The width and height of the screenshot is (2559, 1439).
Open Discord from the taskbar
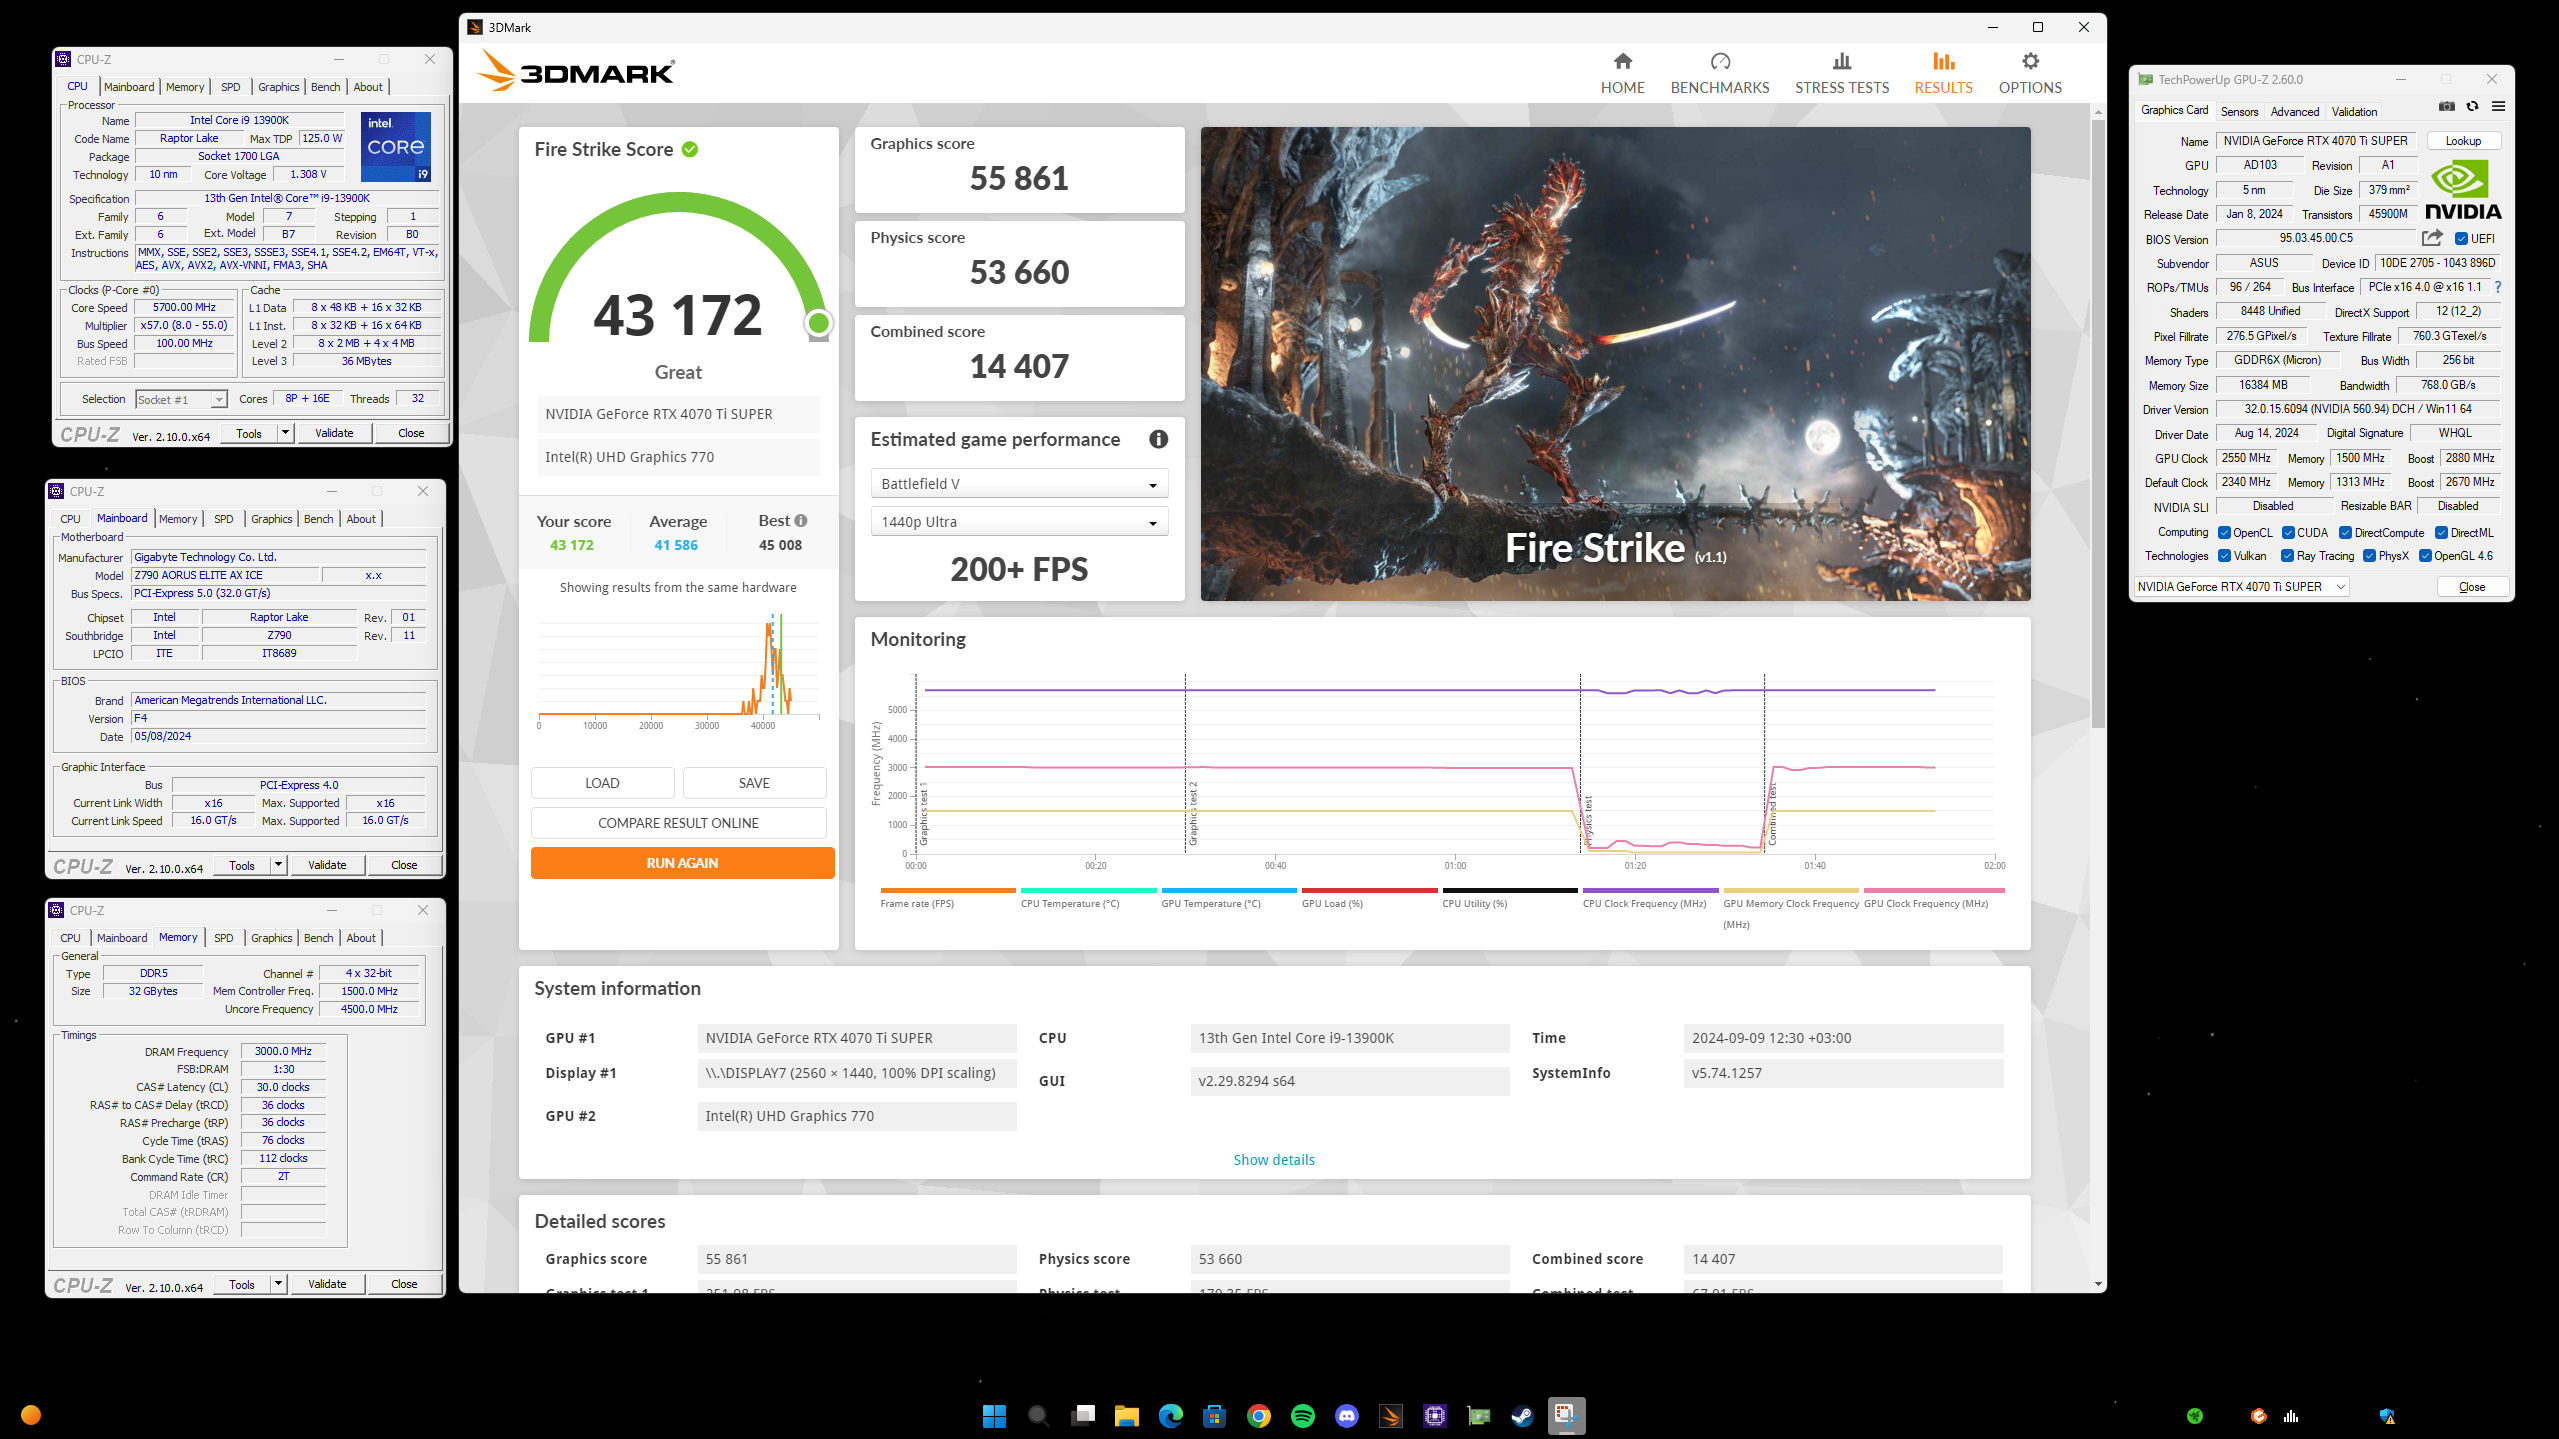[x=1346, y=1415]
